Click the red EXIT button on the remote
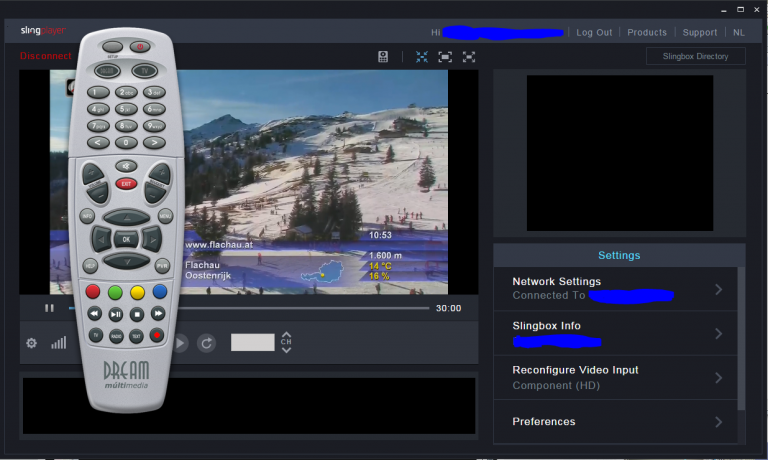768x460 pixels. click(x=126, y=184)
